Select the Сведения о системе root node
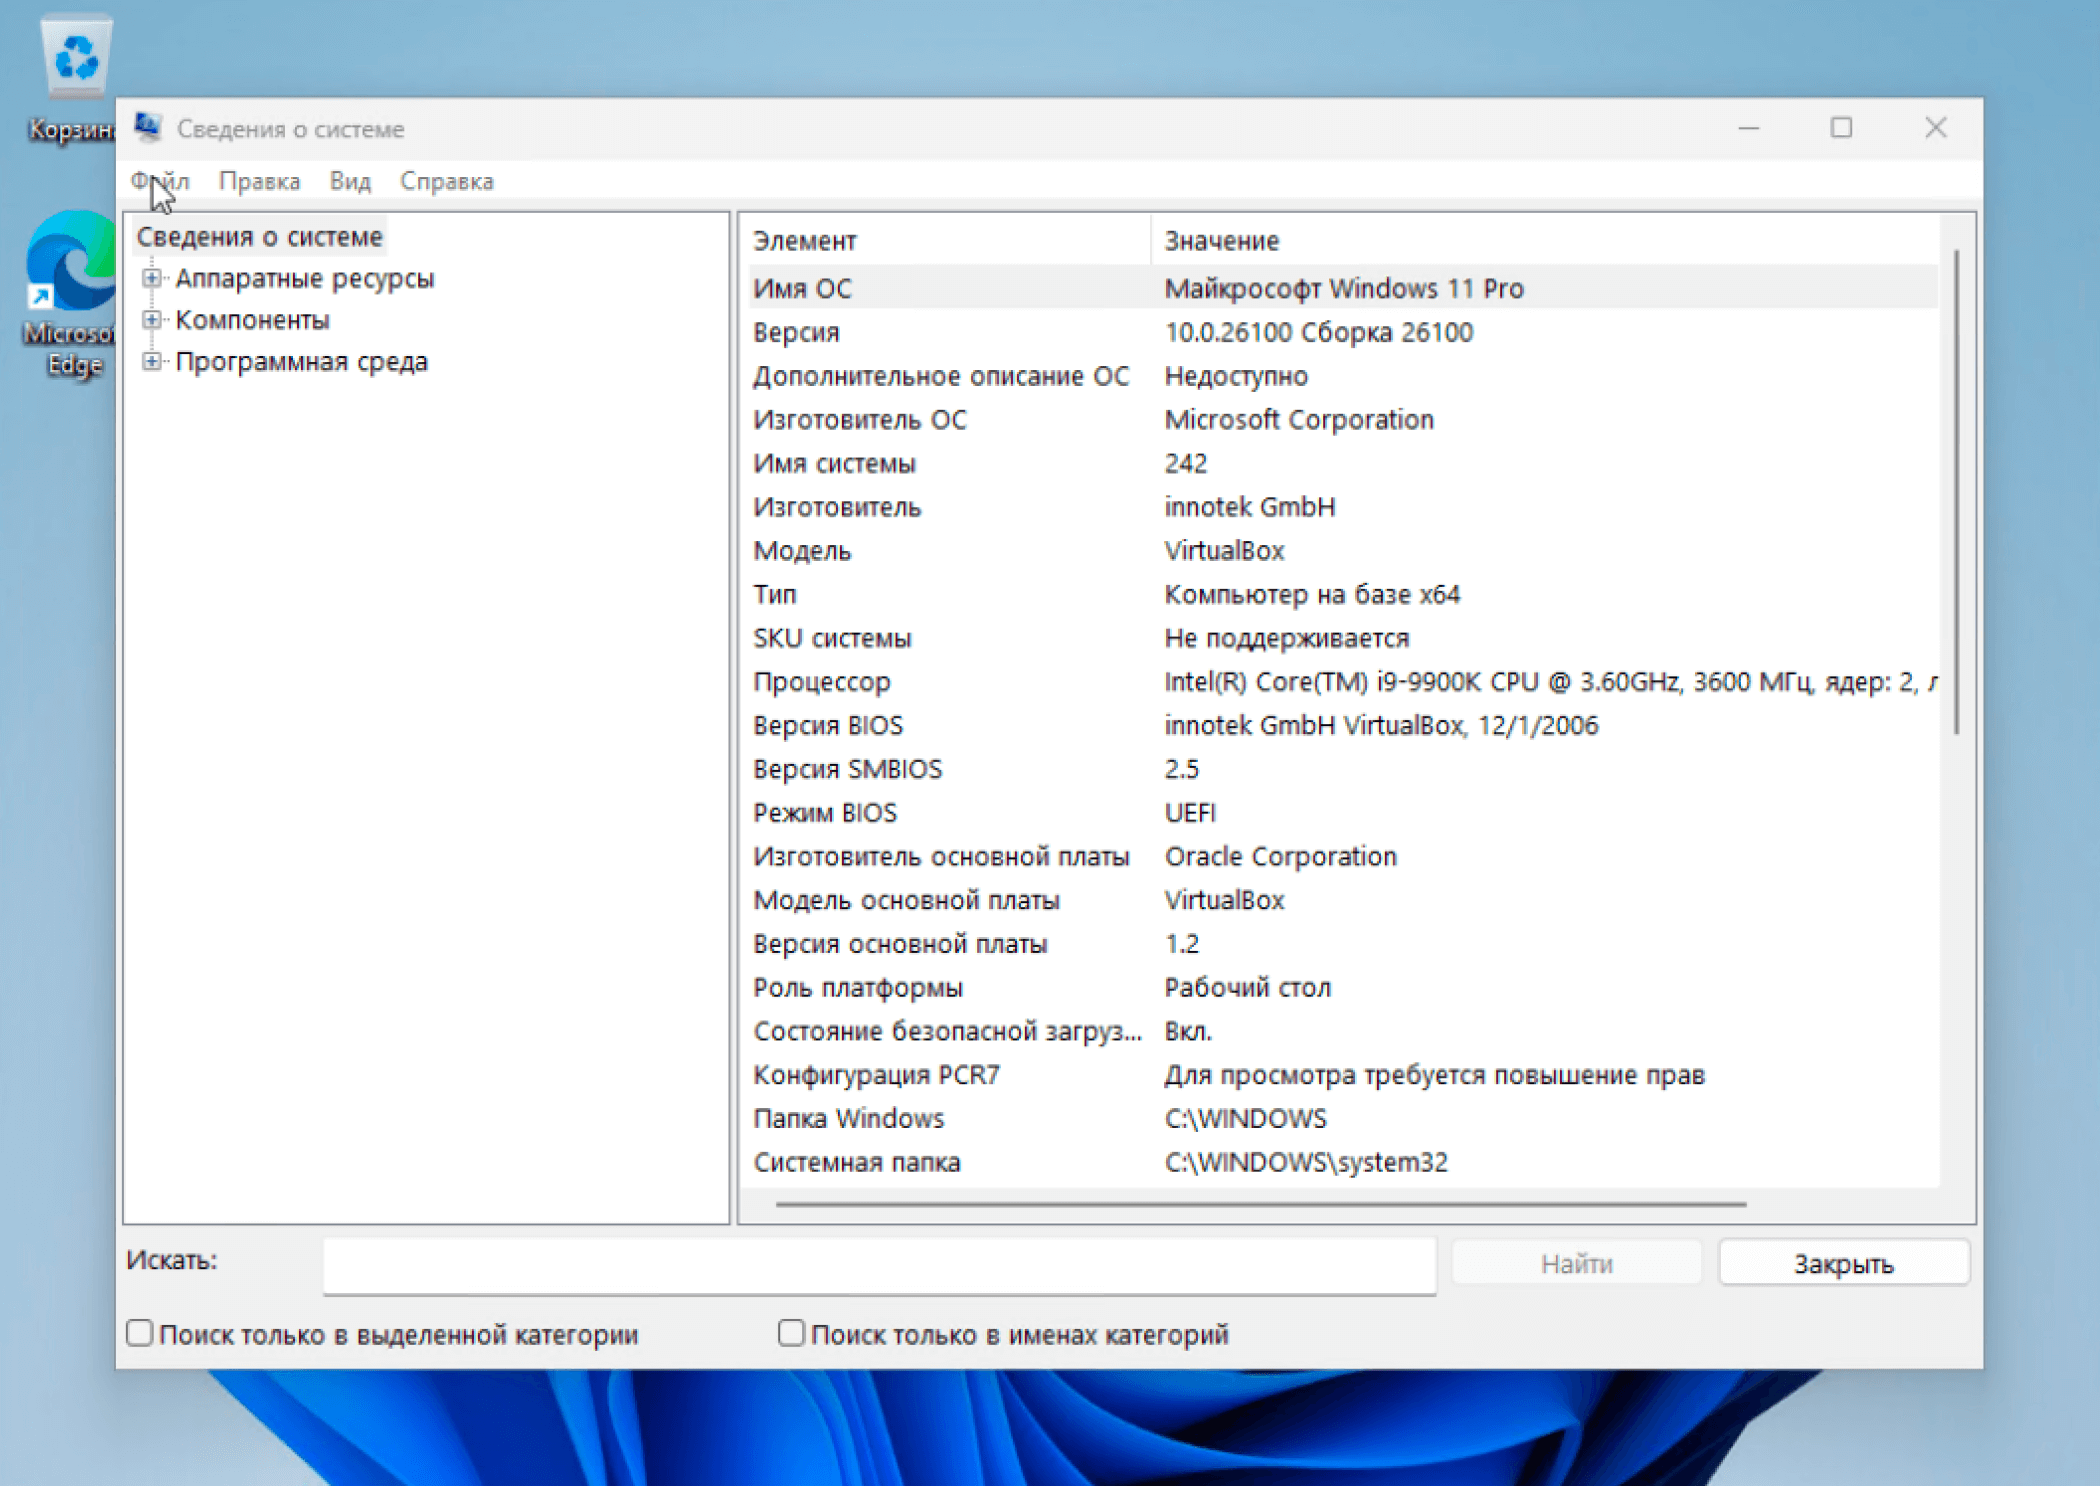This screenshot has width=2100, height=1486. click(x=259, y=237)
